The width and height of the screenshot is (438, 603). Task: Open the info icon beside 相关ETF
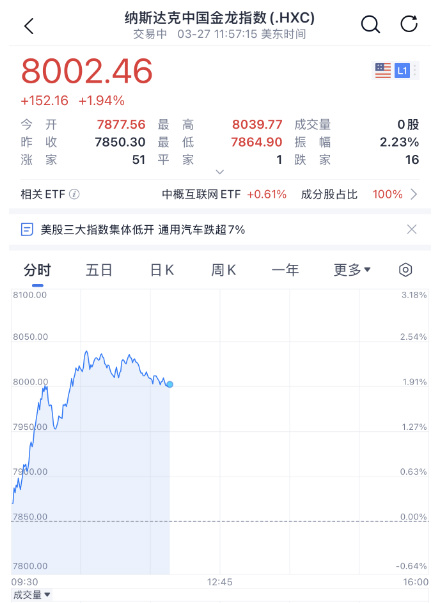tap(74, 194)
